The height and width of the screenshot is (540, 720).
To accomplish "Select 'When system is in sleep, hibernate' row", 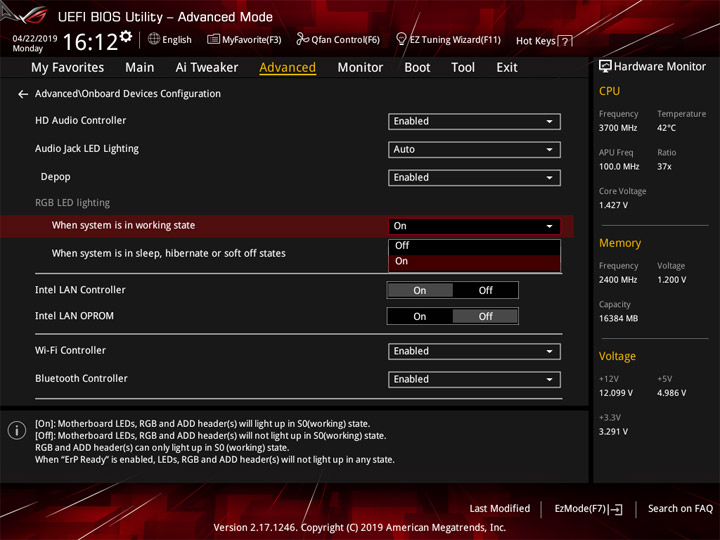I will [169, 253].
